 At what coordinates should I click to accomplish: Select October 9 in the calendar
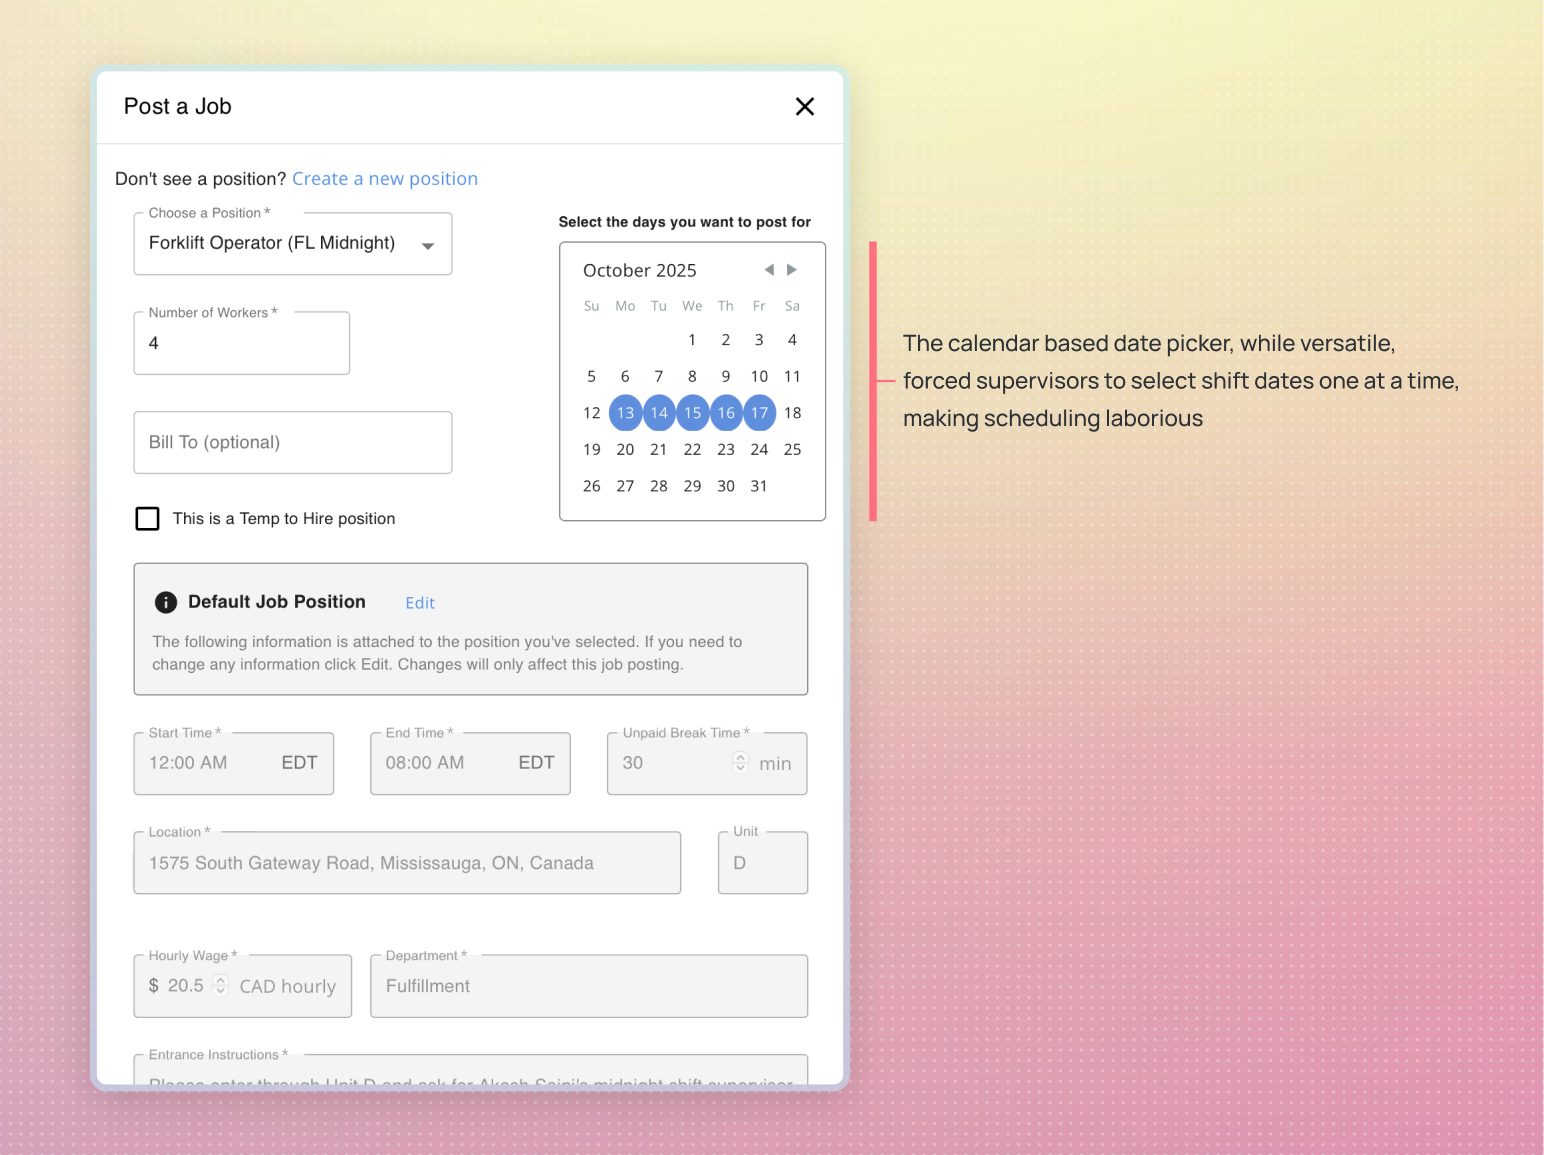(726, 377)
